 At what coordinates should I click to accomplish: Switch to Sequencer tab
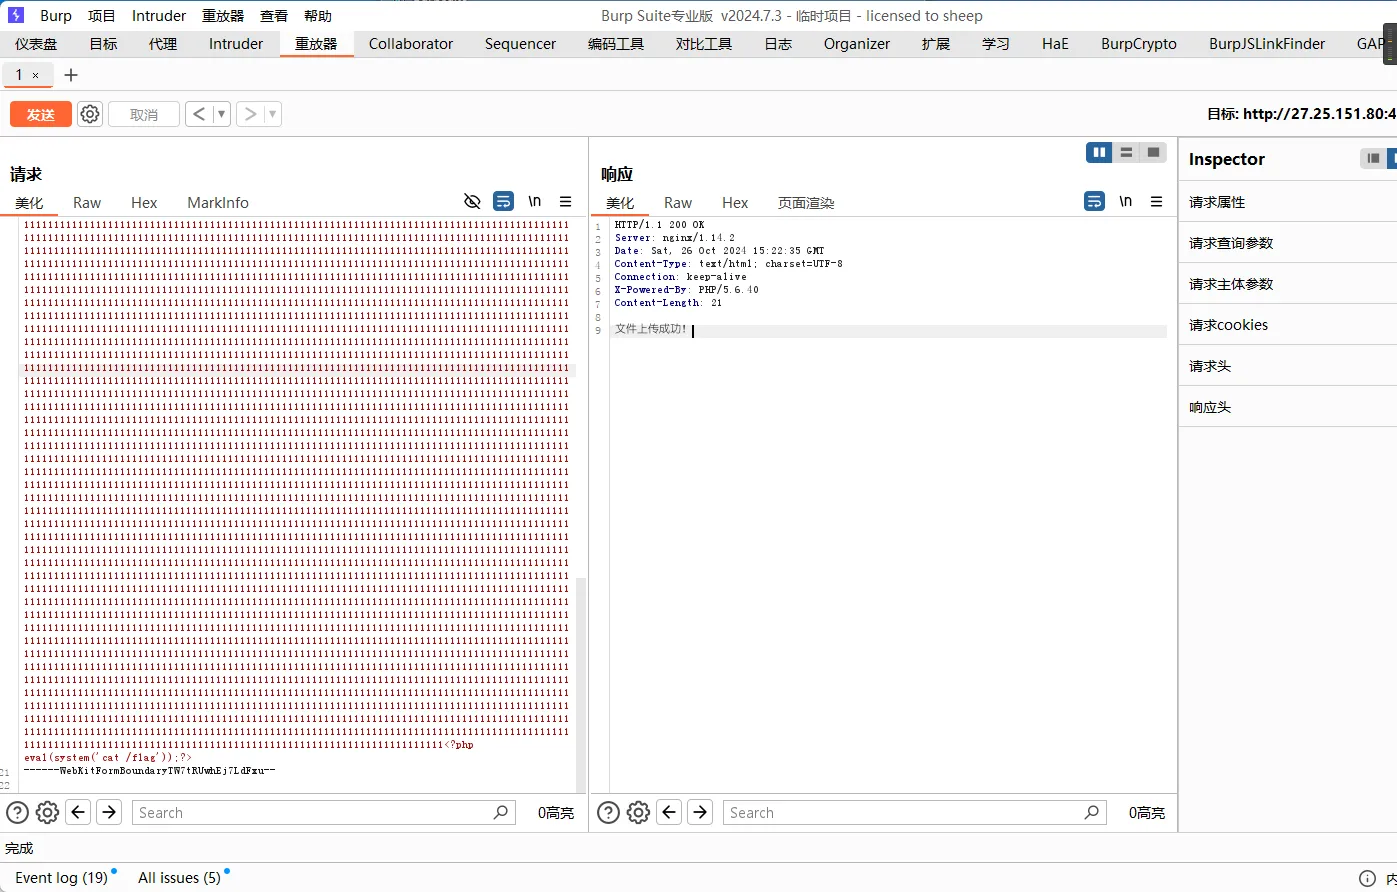[521, 44]
